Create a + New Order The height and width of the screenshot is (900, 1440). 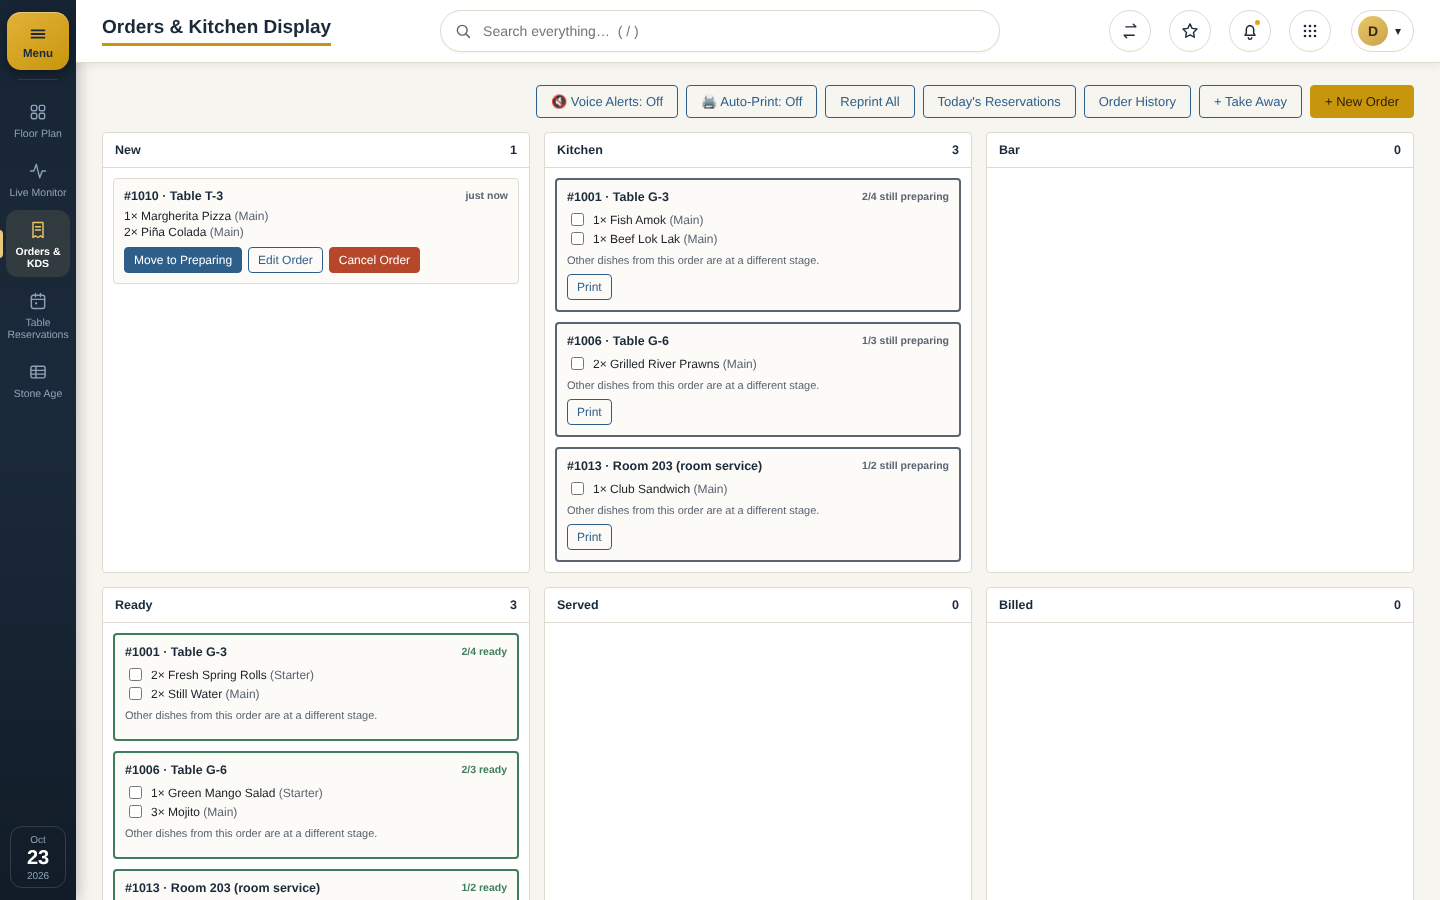point(1362,102)
